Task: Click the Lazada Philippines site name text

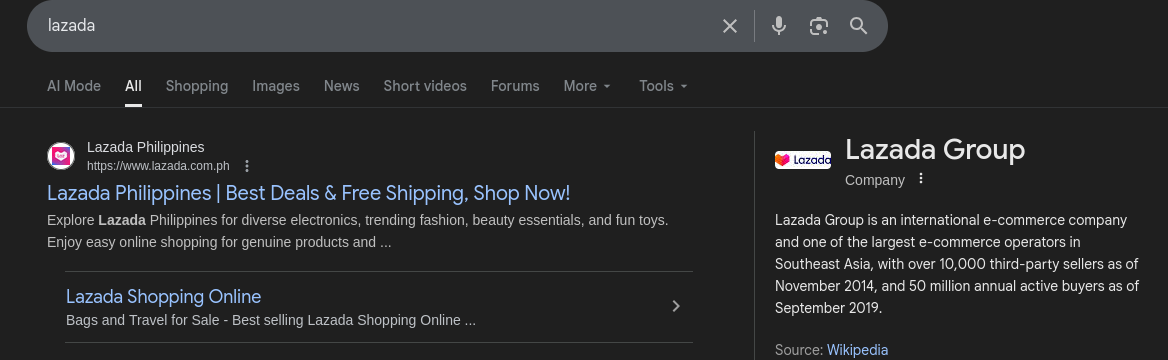Action: click(x=145, y=148)
